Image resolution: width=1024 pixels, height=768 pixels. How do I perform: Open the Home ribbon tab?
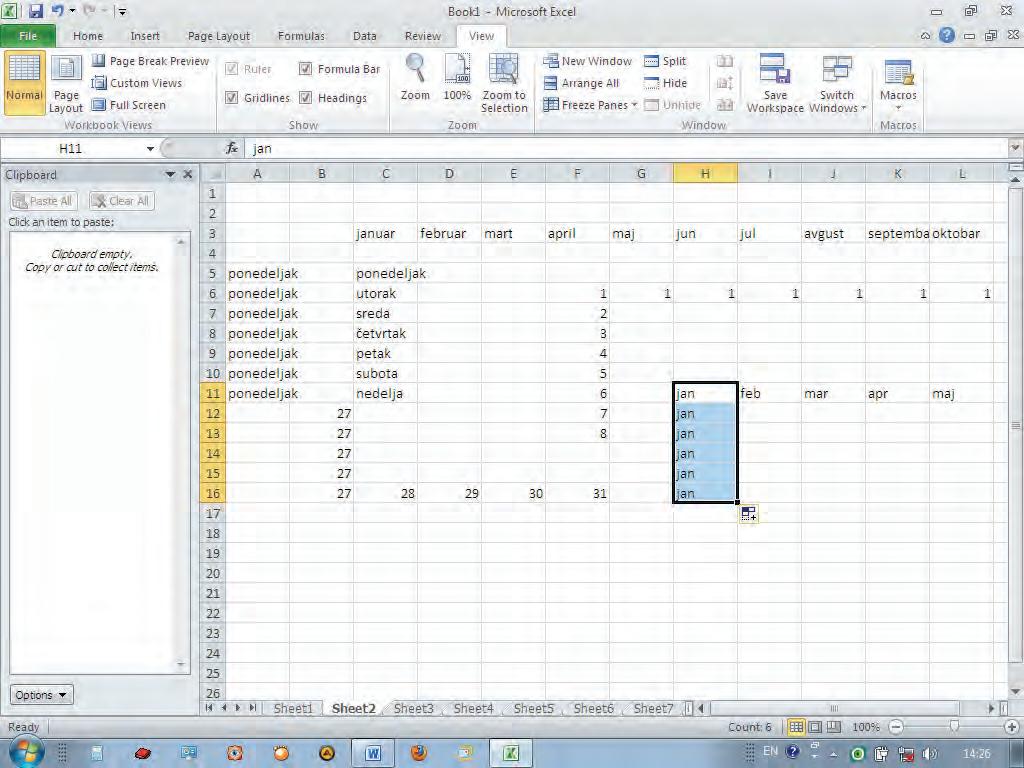tap(88, 36)
